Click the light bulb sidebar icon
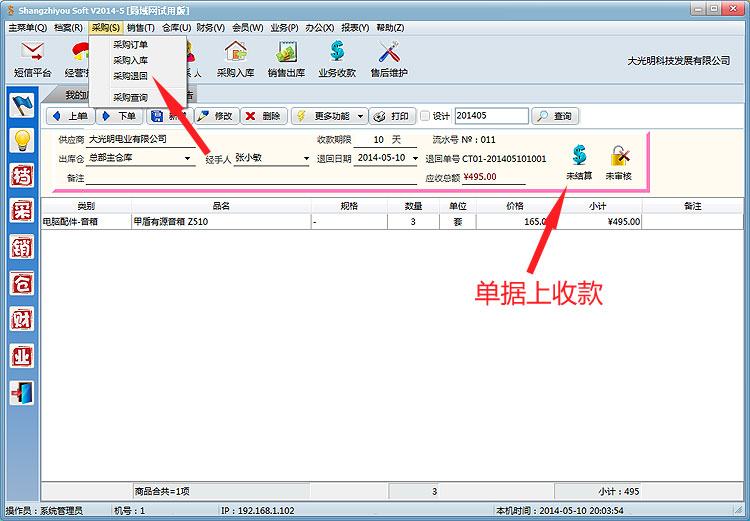 click(22, 140)
